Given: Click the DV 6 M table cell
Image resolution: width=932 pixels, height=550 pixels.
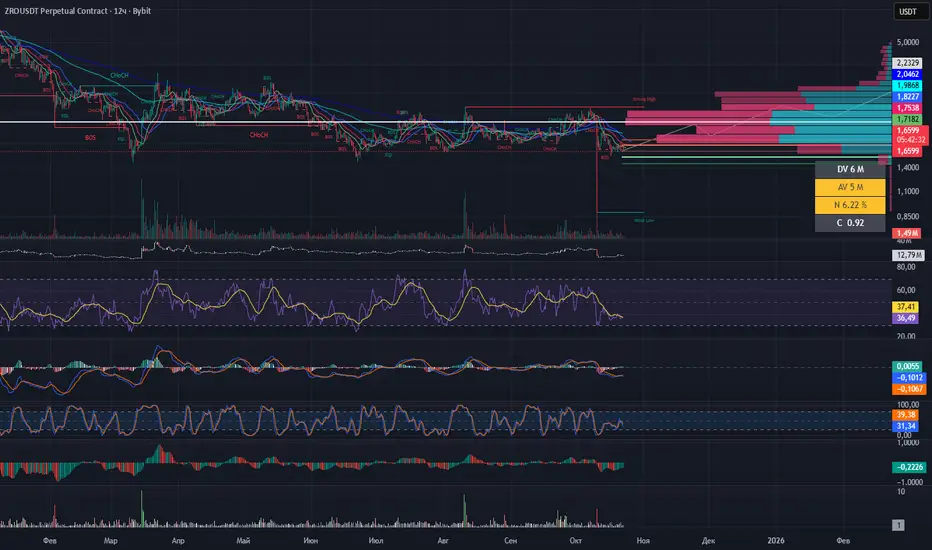Looking at the screenshot, I should tap(850, 169).
